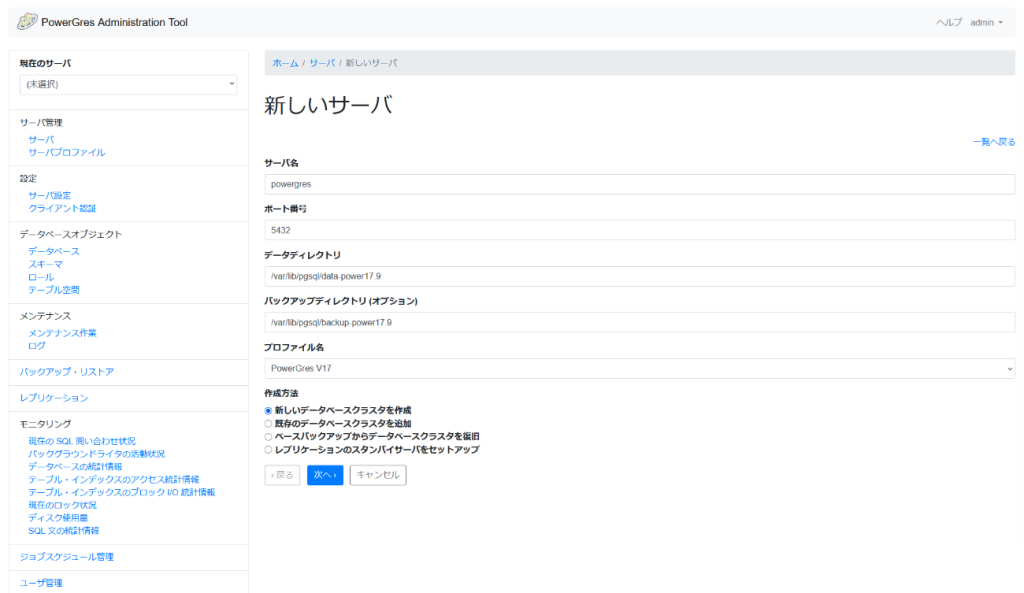
Task: Select 新しいデータベースクラスタを作成 radio button
Action: [x=268, y=411]
